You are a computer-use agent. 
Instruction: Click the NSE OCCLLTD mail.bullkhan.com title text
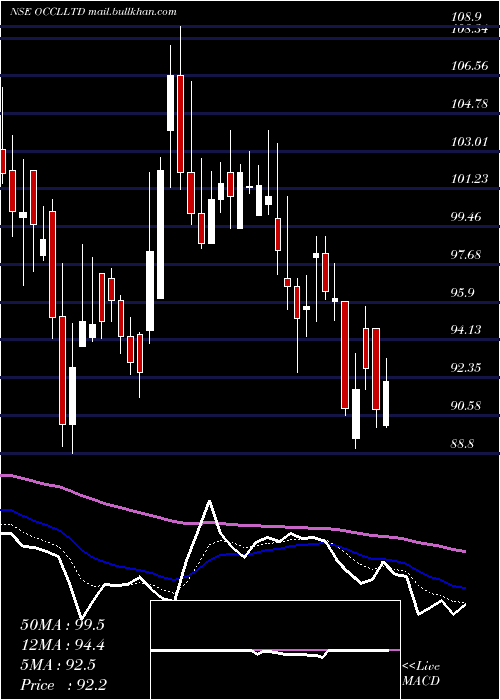[93, 12]
